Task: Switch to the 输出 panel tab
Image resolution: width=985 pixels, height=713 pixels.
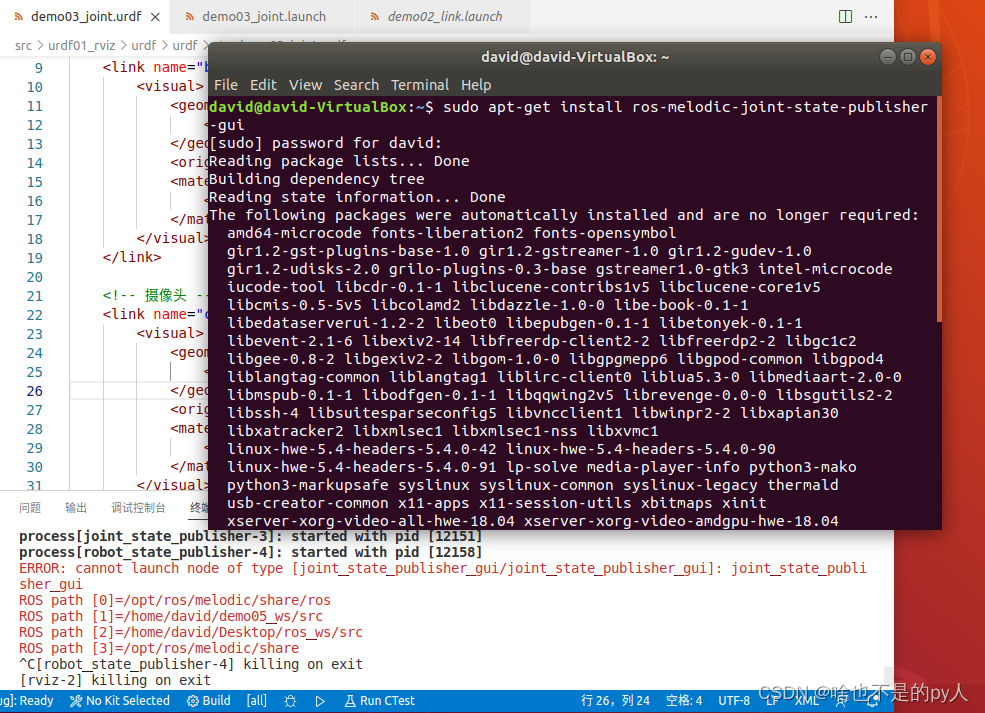Action: [x=76, y=508]
